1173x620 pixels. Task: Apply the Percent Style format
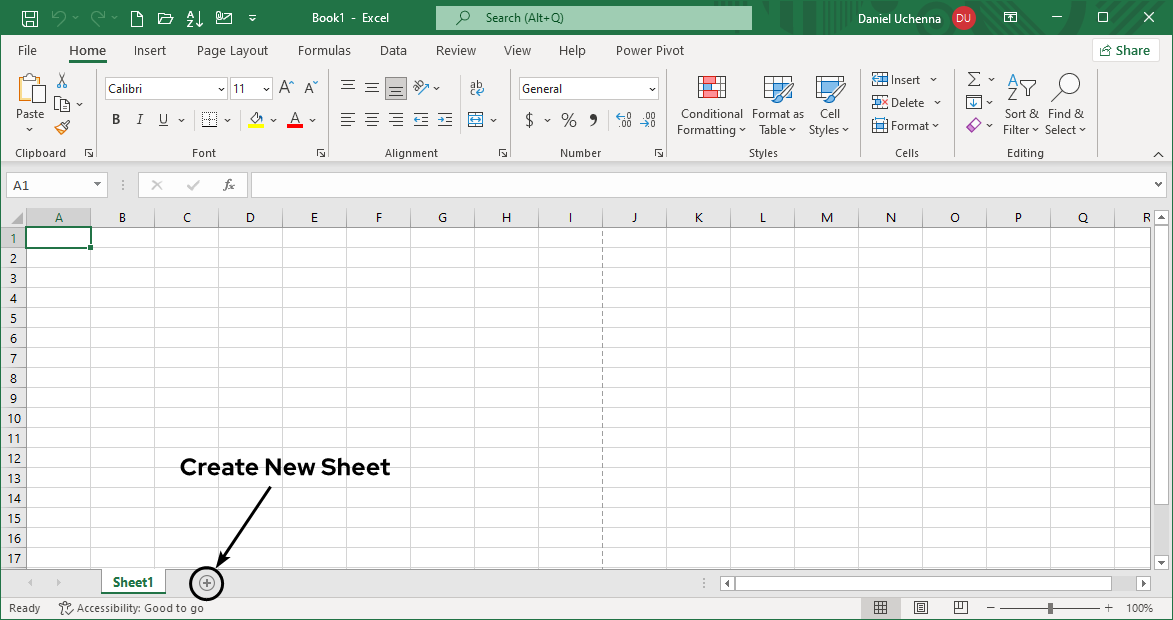pyautogui.click(x=567, y=119)
